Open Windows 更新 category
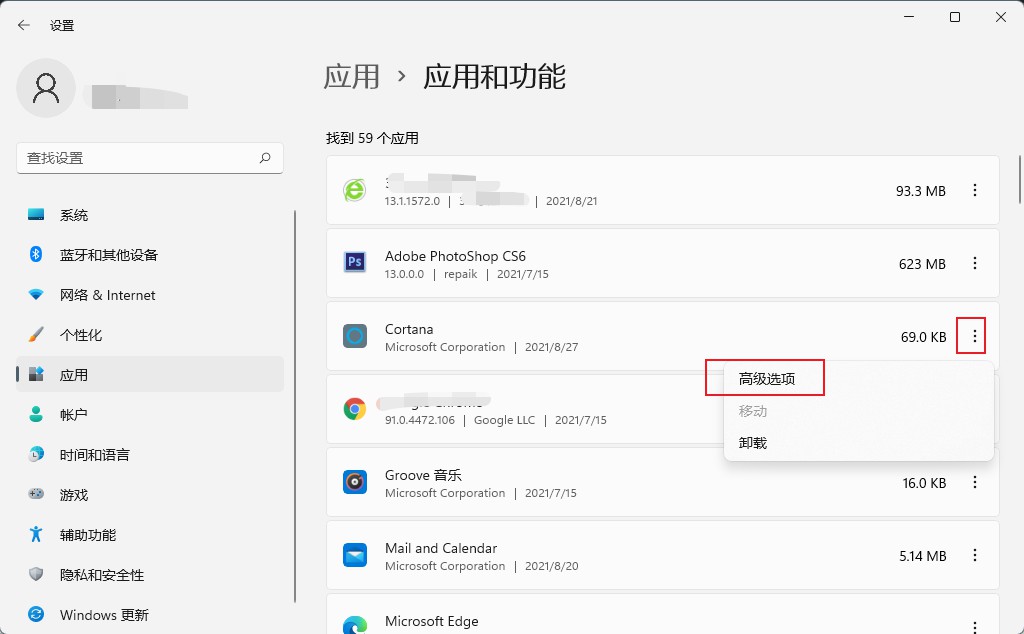Image resolution: width=1024 pixels, height=634 pixels. 150,615
